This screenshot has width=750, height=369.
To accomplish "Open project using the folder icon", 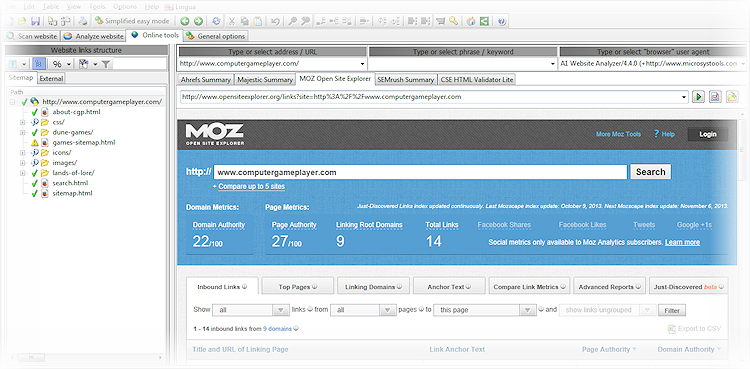I will pyautogui.click(x=22, y=21).
